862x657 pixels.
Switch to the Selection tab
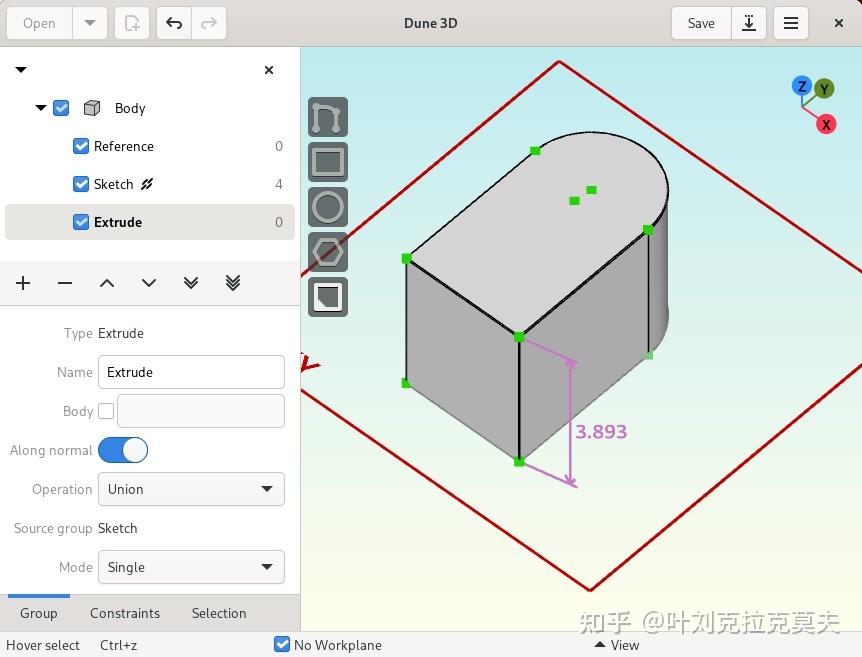pyautogui.click(x=218, y=613)
